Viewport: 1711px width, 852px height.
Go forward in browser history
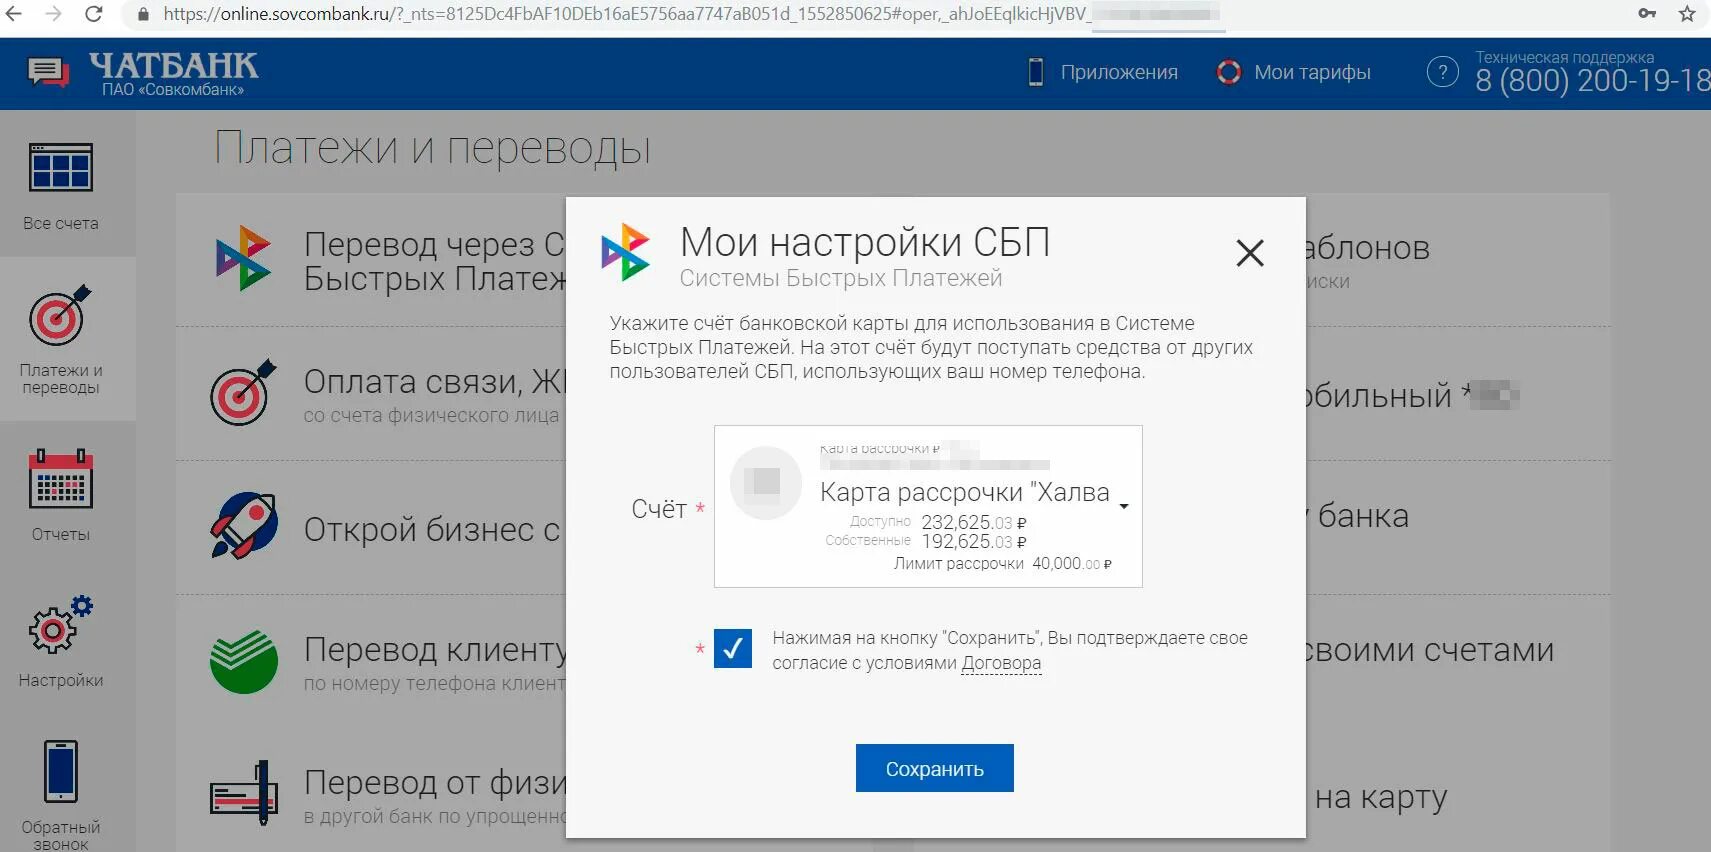(x=53, y=14)
